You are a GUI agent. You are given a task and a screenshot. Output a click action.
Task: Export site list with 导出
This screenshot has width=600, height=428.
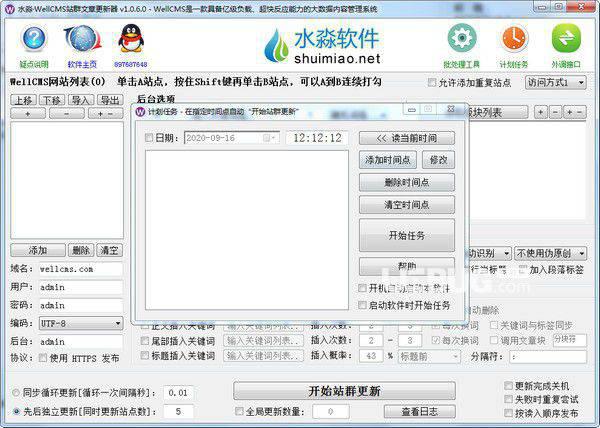click(110, 100)
